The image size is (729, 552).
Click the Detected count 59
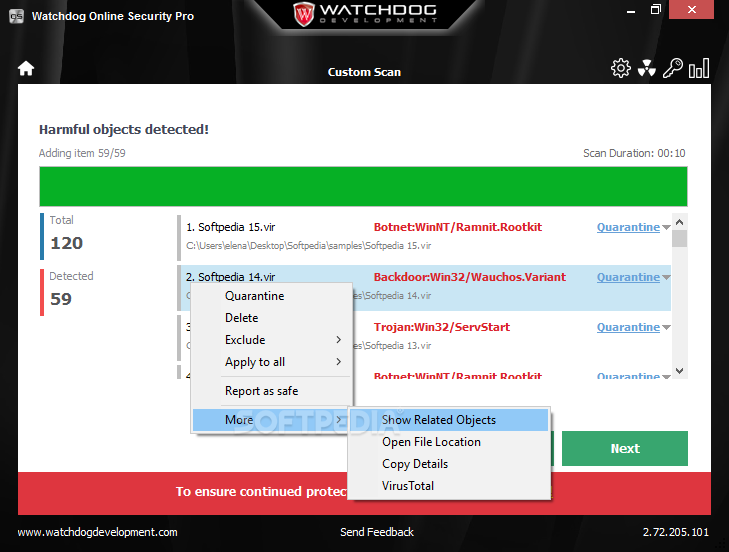pos(61,299)
